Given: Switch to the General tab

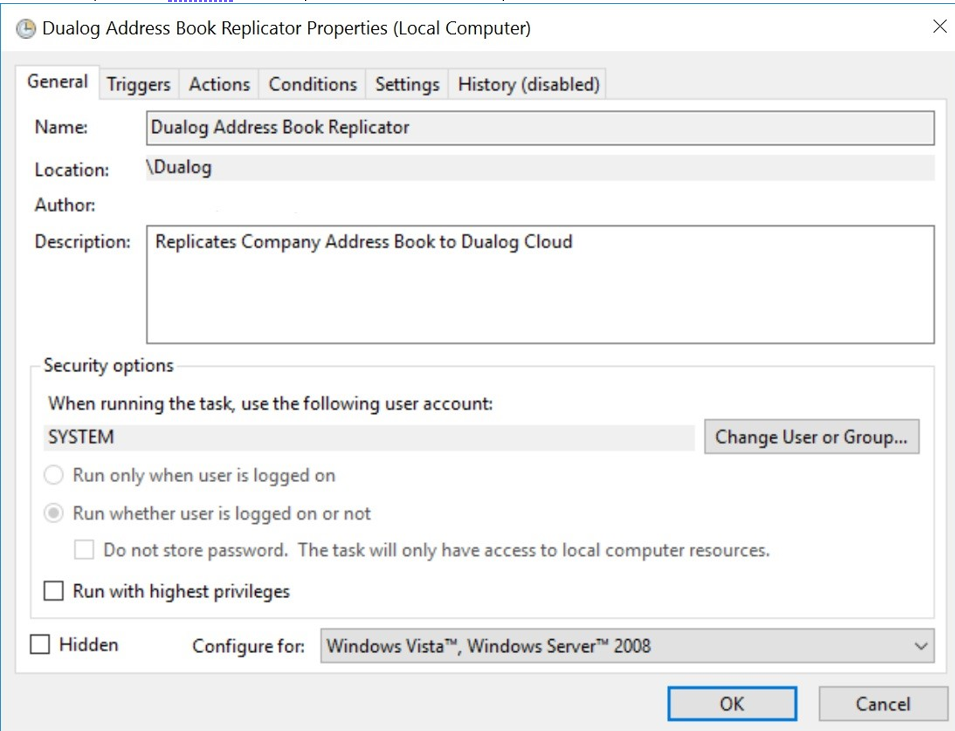Looking at the screenshot, I should coord(58,82).
